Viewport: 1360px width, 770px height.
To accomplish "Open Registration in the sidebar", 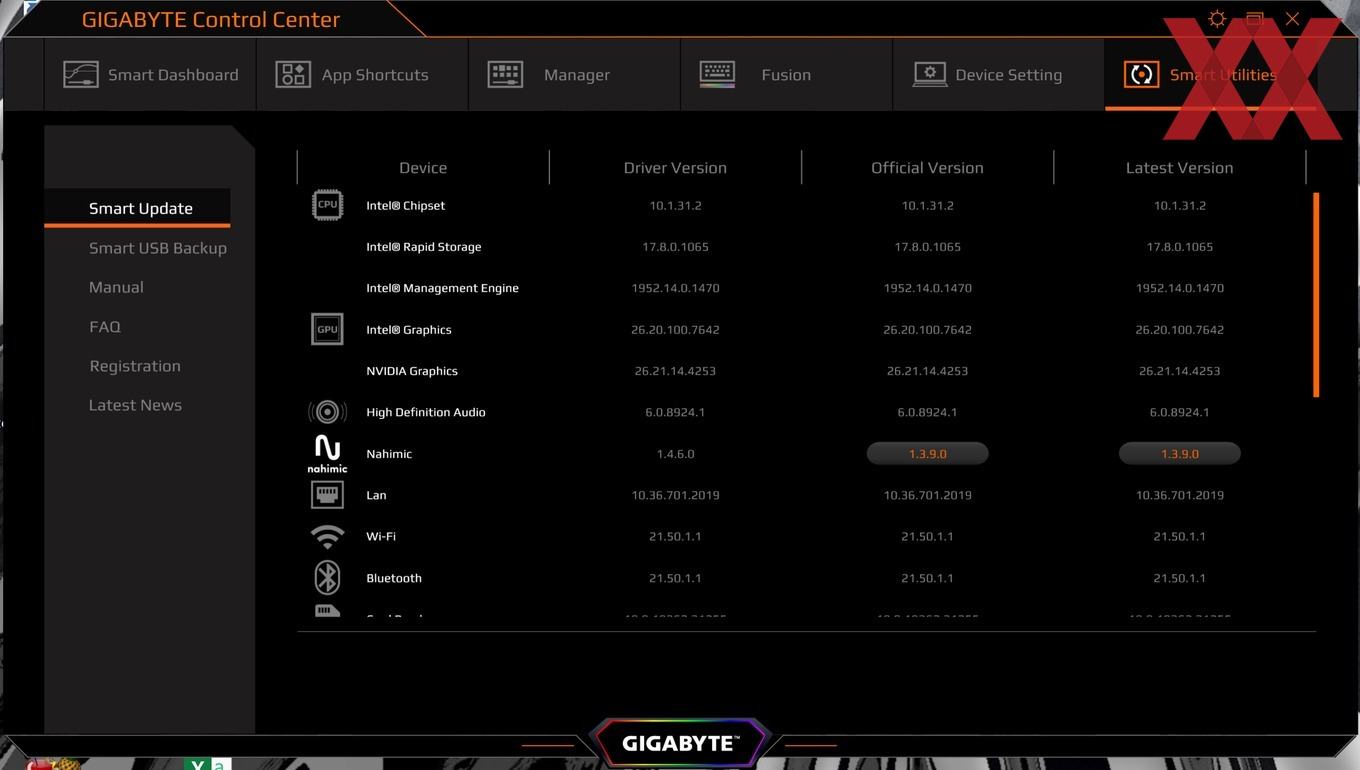I will (135, 366).
